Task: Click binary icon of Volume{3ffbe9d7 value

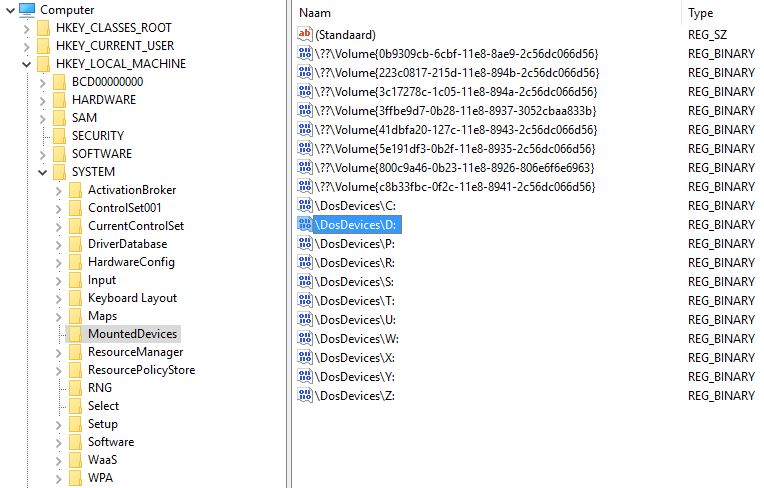Action: point(305,111)
